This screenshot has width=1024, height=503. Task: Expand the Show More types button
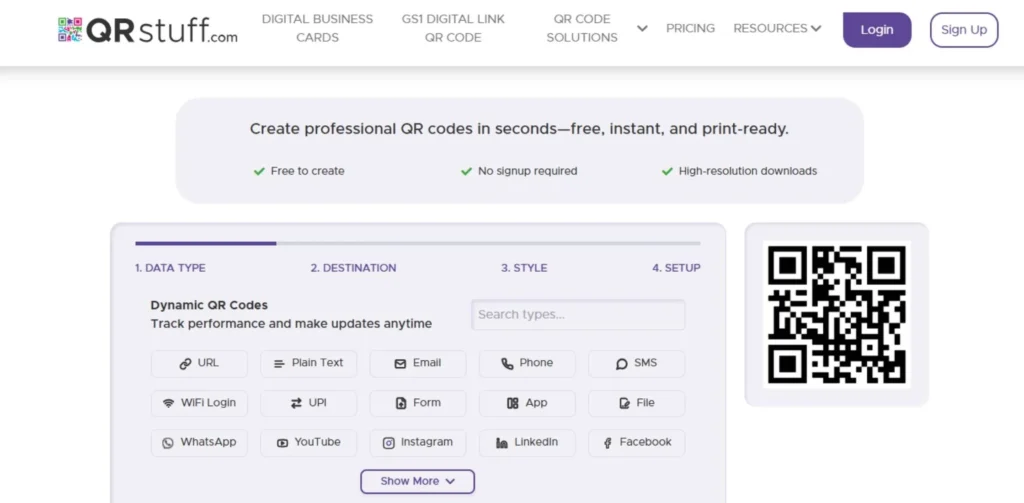417,481
